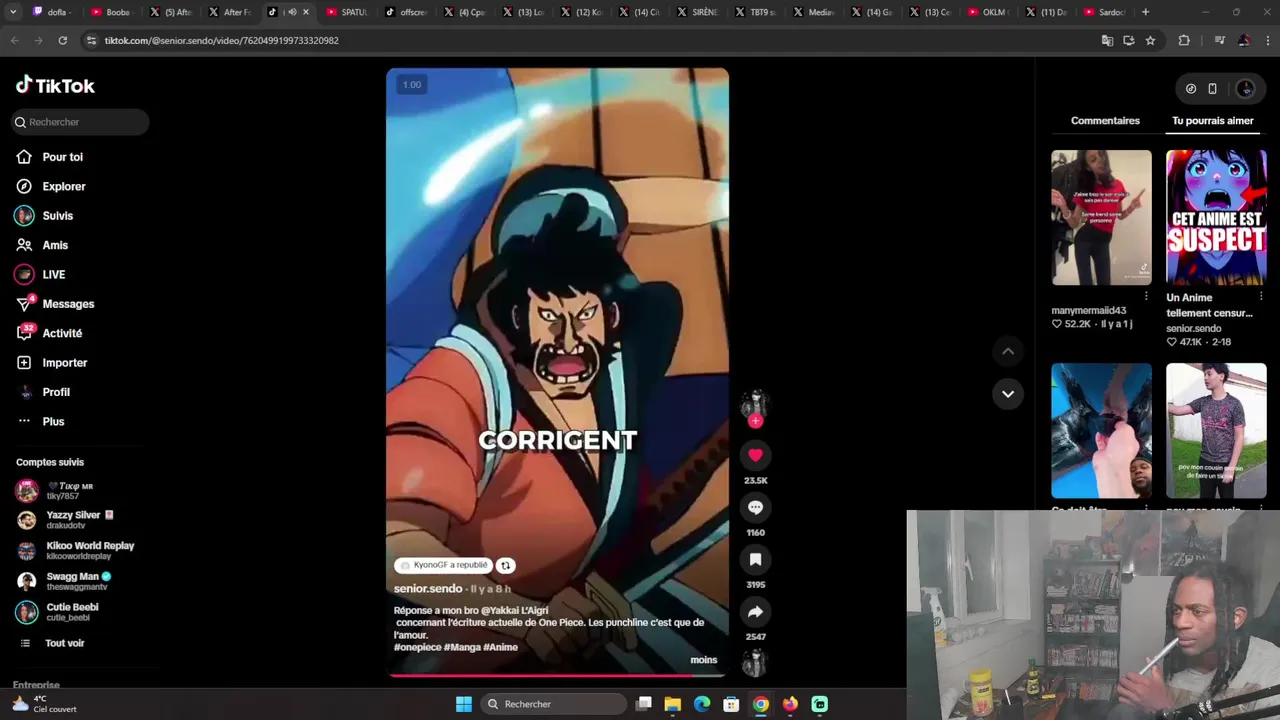Open the #Anime hashtag
Screen dimensions: 1280x720
pos(500,647)
